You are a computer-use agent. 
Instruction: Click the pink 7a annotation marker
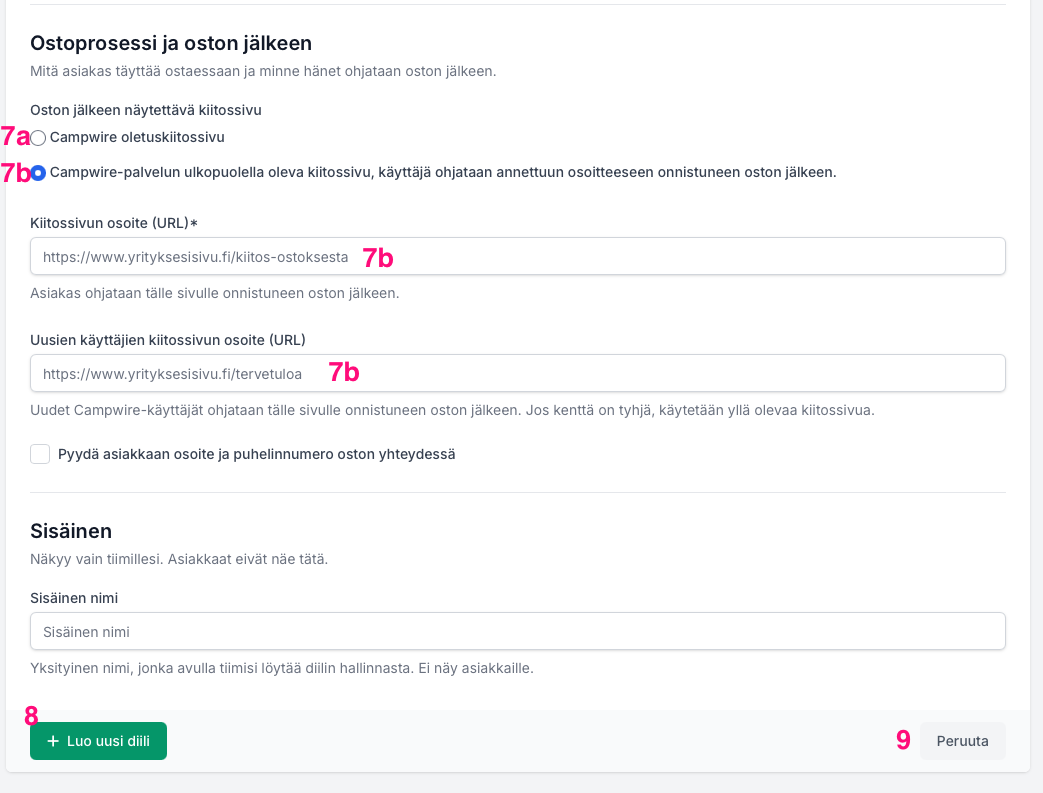[x=15, y=136]
